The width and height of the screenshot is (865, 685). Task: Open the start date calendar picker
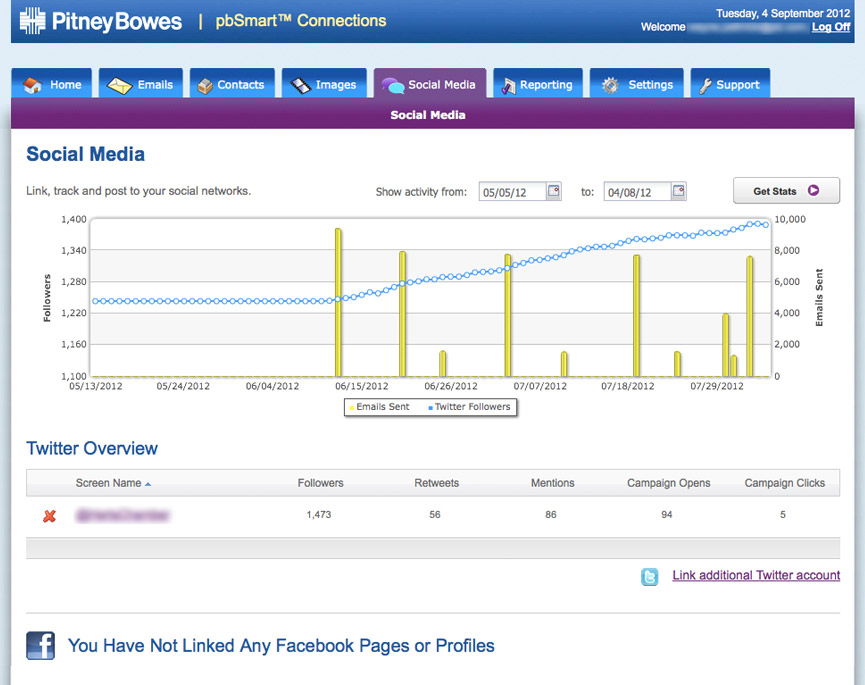[553, 191]
